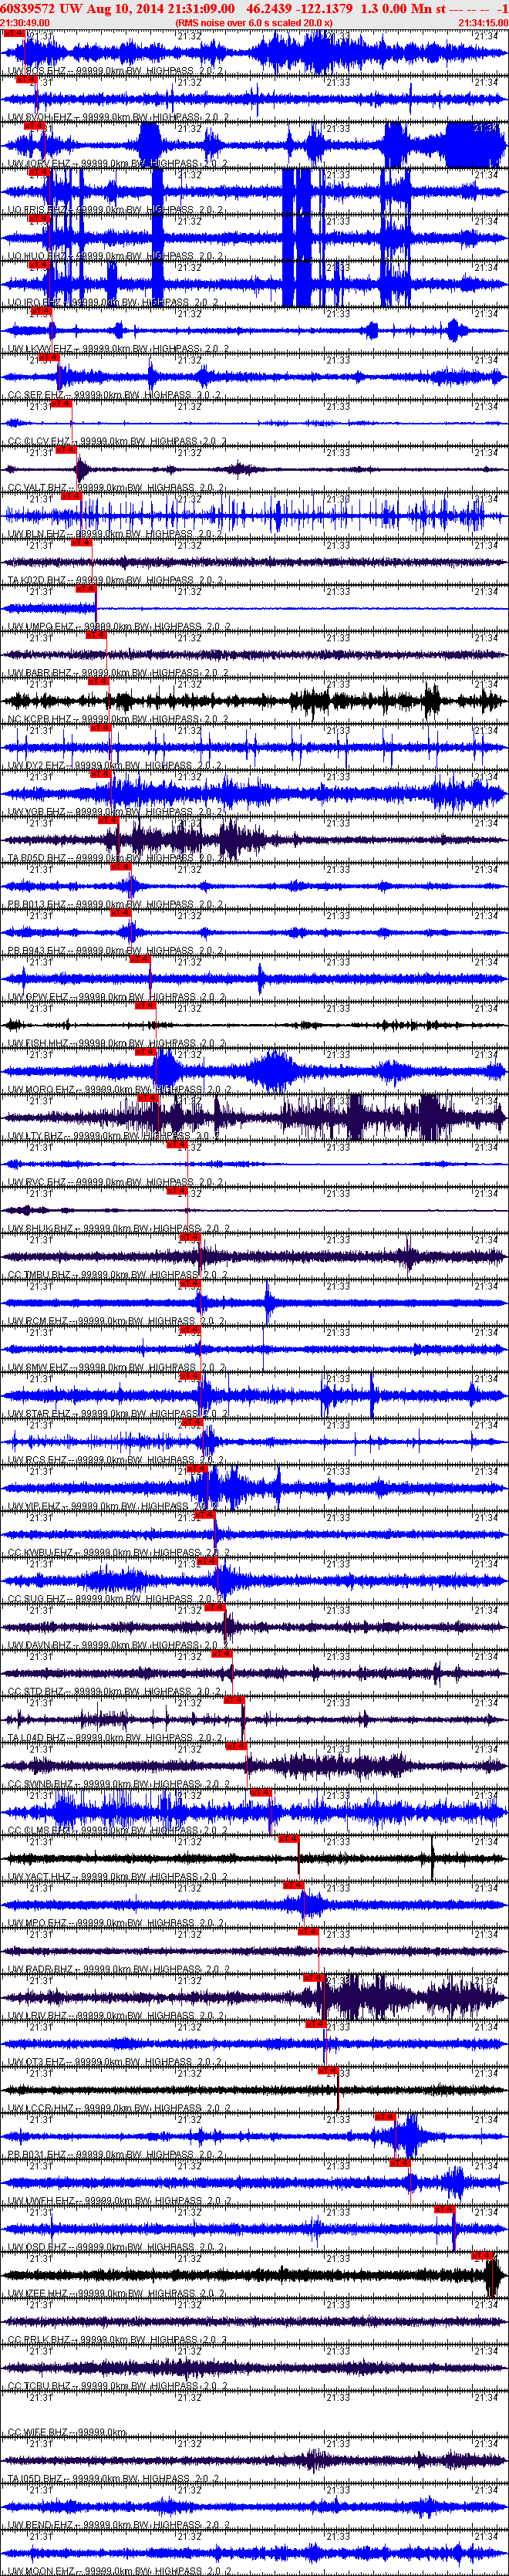
Task: Select the UW MORO EHZ station label
Action: [x=118, y=1089]
